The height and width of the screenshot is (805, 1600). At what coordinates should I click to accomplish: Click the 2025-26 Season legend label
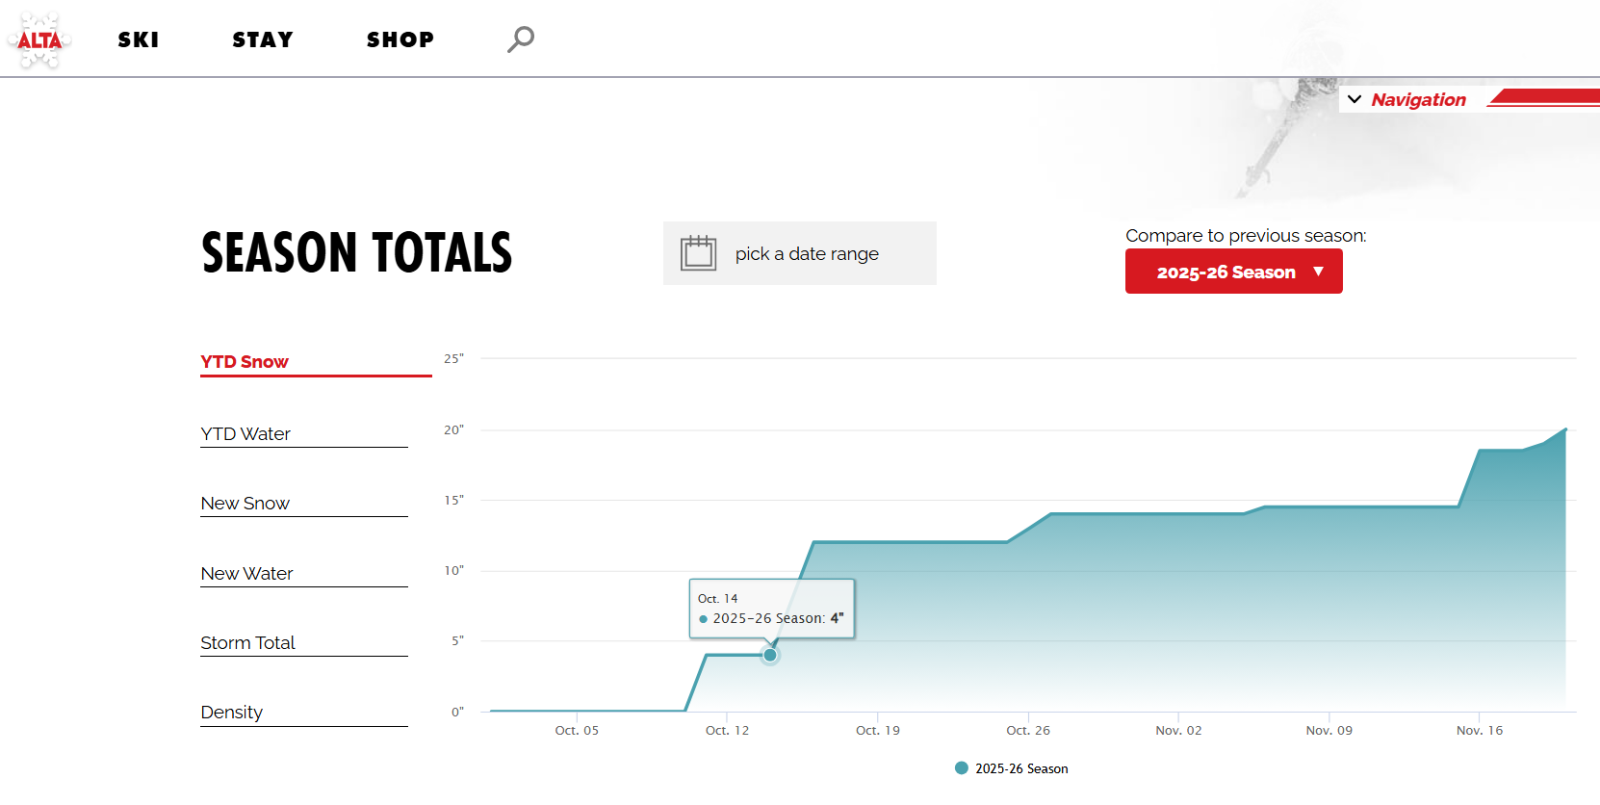pyautogui.click(x=1021, y=768)
